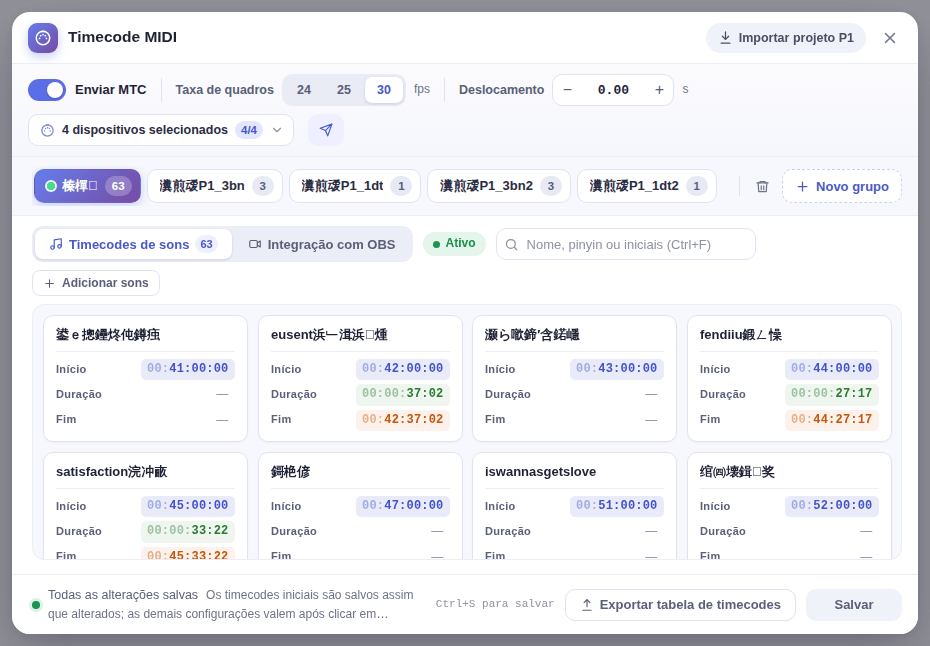
Task: Click the music note icon in Timecodes tab
Action: [56, 244]
